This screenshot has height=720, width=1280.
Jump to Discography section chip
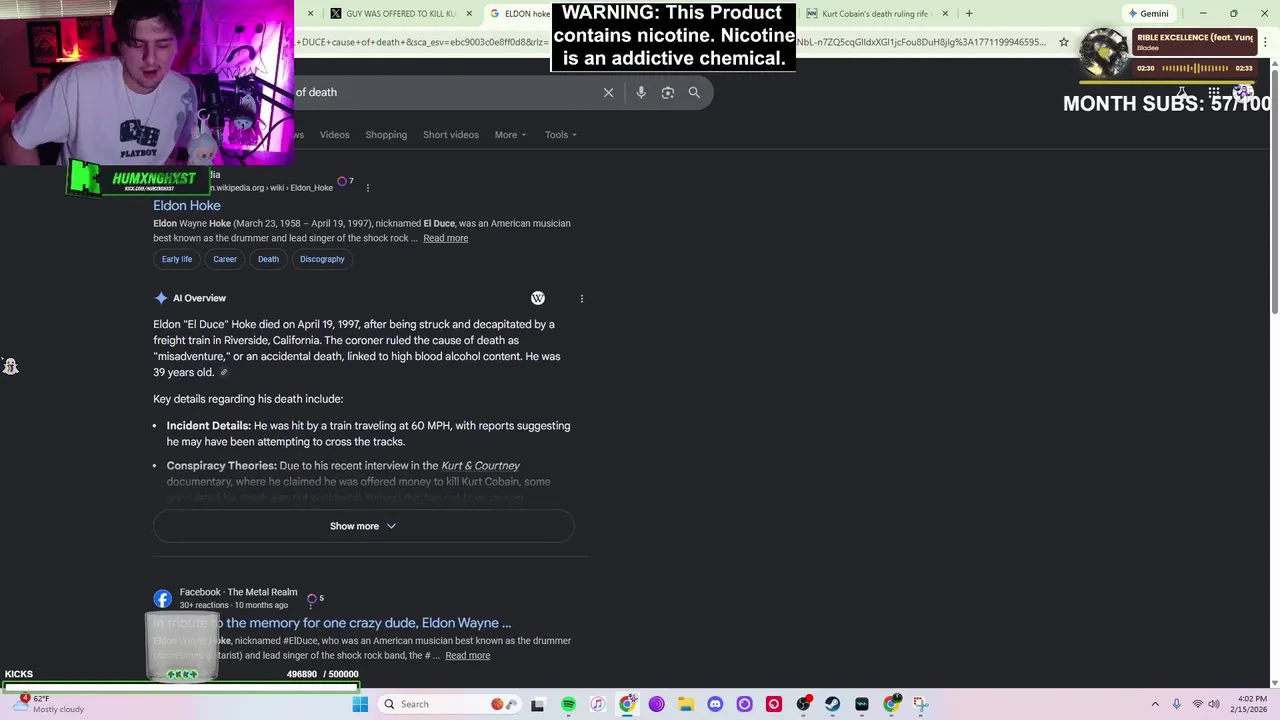pos(322,259)
